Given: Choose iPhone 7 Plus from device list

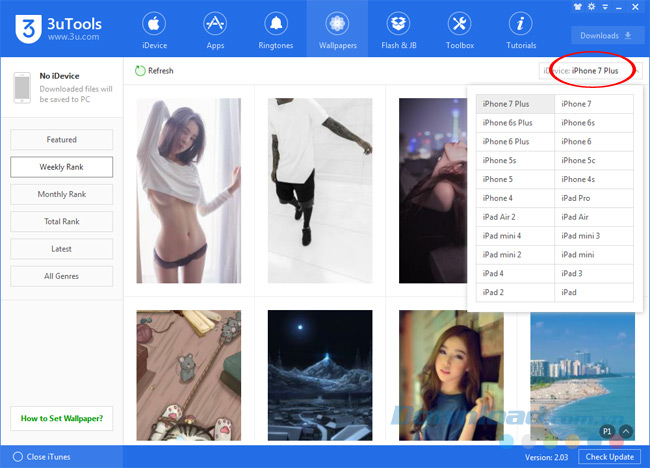Looking at the screenshot, I should 515,104.
